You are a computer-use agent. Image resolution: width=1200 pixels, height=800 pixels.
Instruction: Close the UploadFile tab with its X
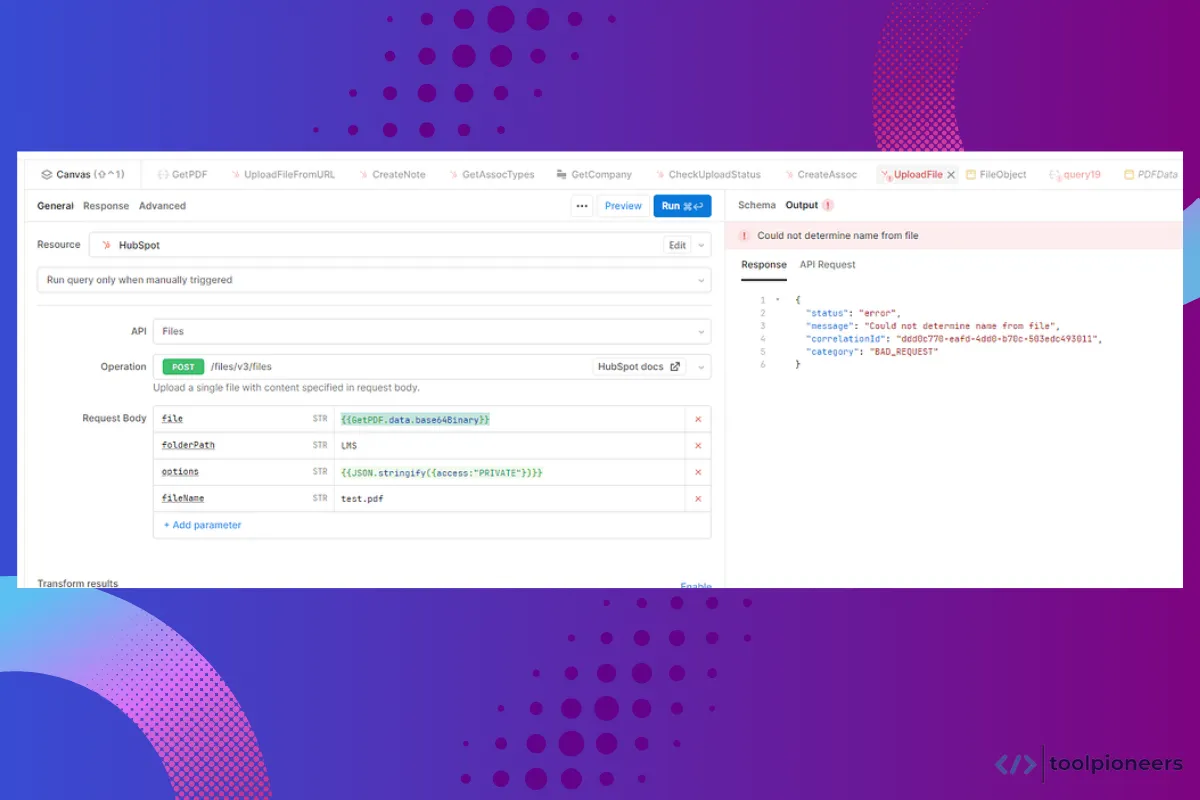951,175
